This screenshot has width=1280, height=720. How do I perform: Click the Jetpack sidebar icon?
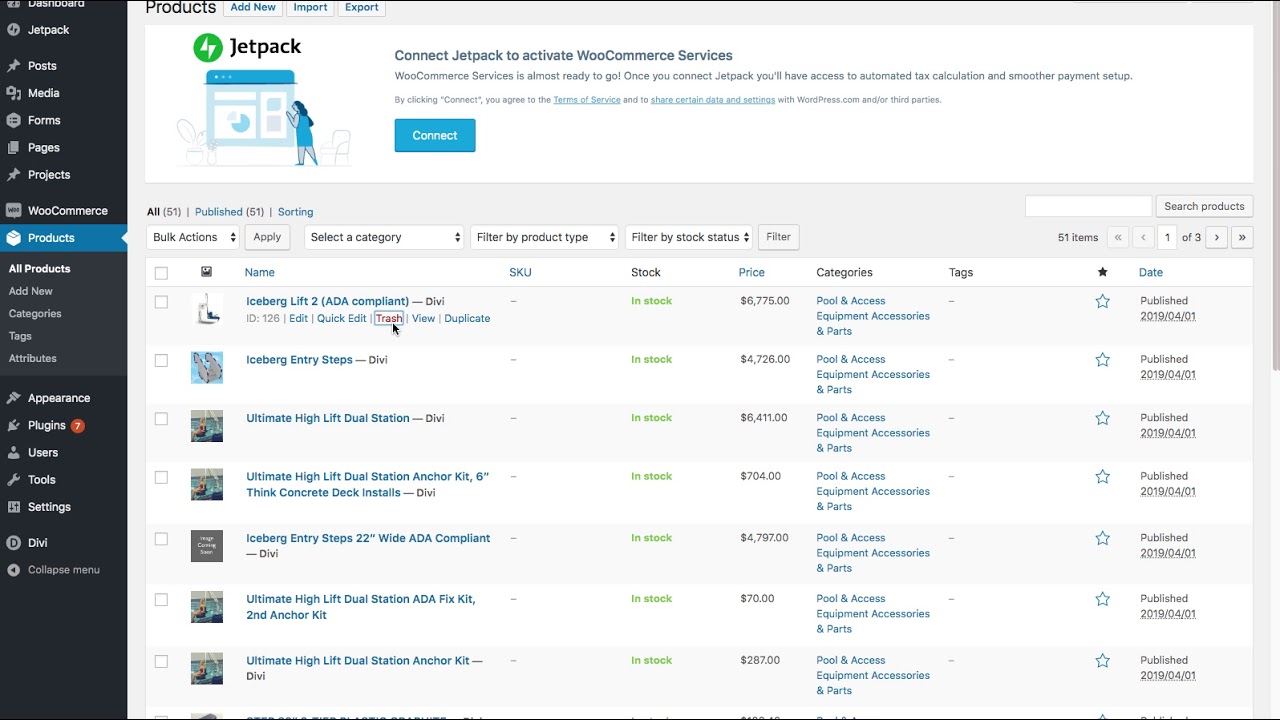tap(13, 30)
